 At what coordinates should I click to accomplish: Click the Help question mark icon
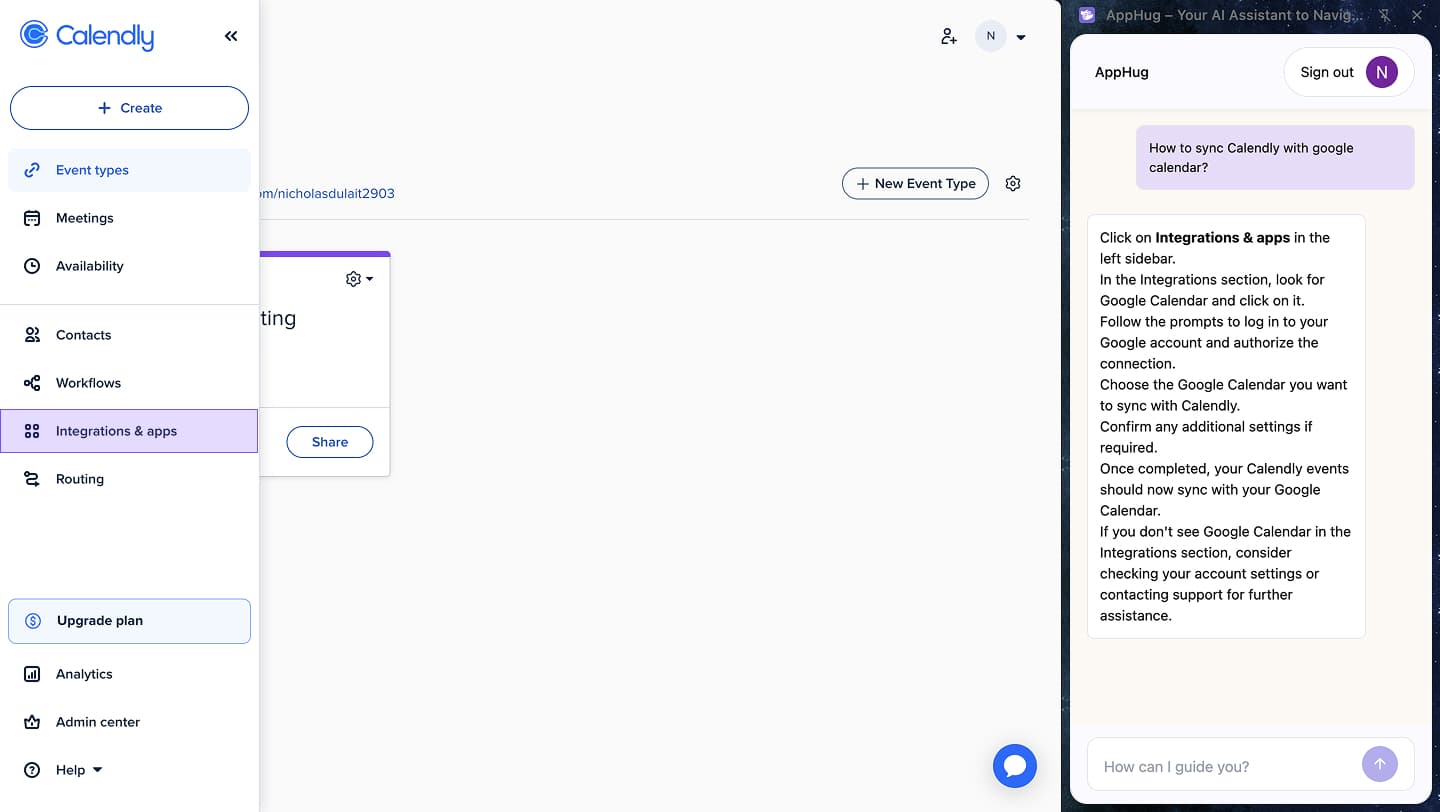pyautogui.click(x=32, y=770)
